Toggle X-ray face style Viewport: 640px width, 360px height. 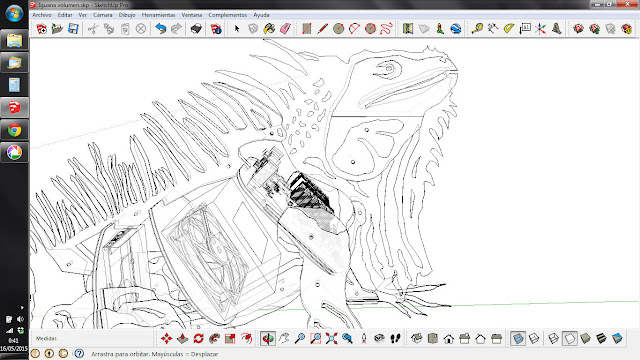(x=518, y=338)
